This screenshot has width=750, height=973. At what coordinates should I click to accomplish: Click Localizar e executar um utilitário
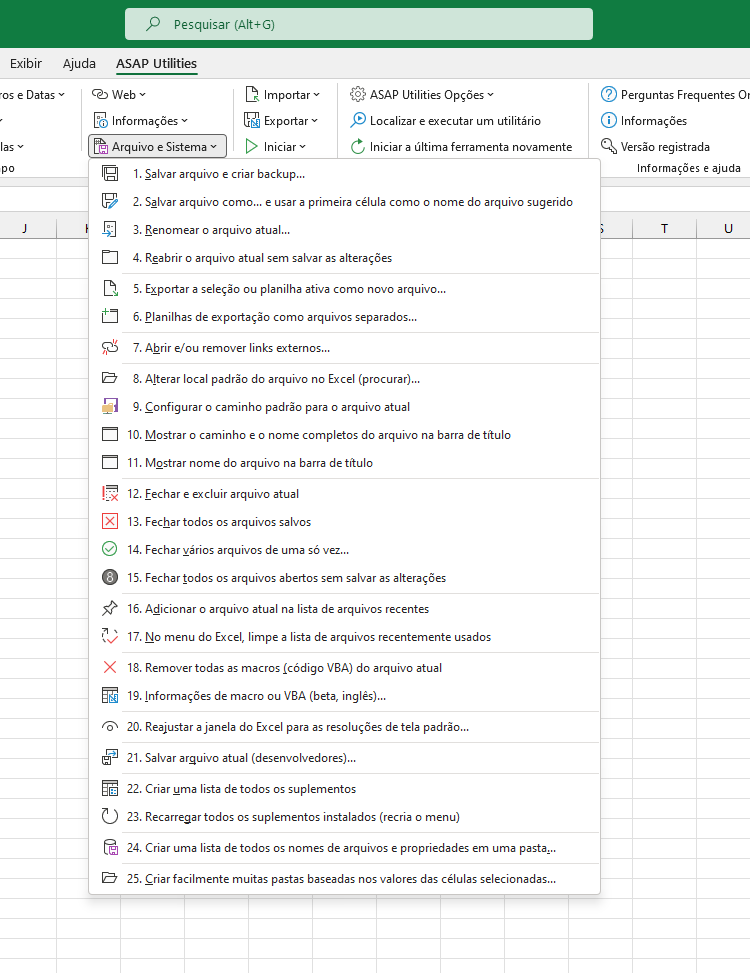445,120
